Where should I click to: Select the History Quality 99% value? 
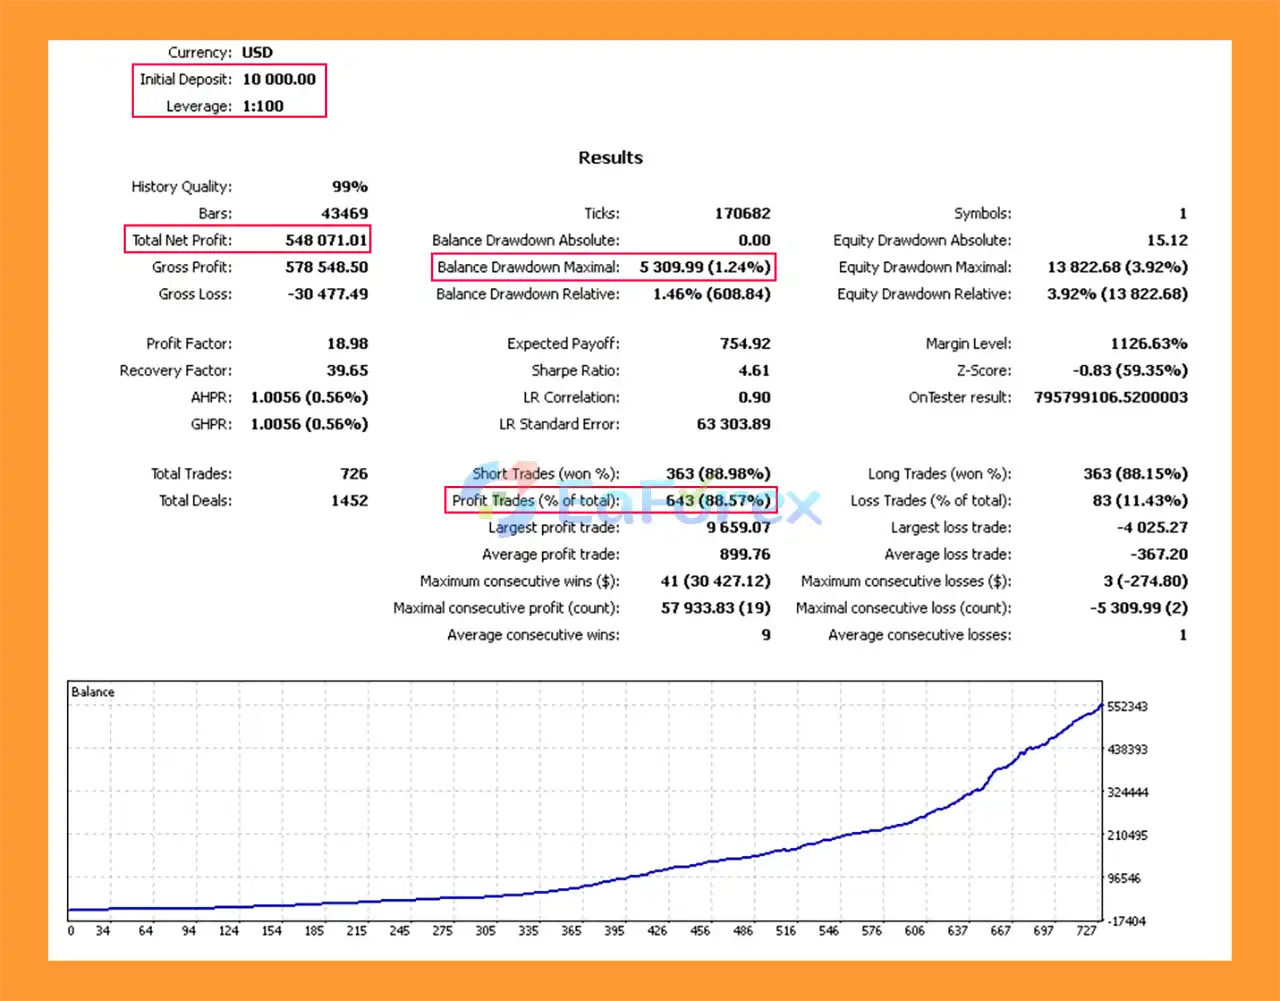(350, 186)
